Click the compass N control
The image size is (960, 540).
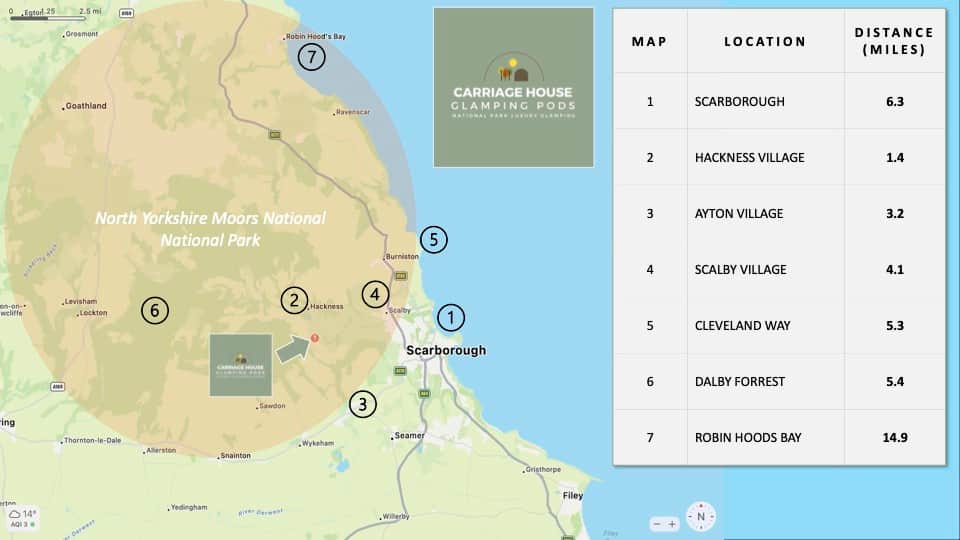pos(701,517)
